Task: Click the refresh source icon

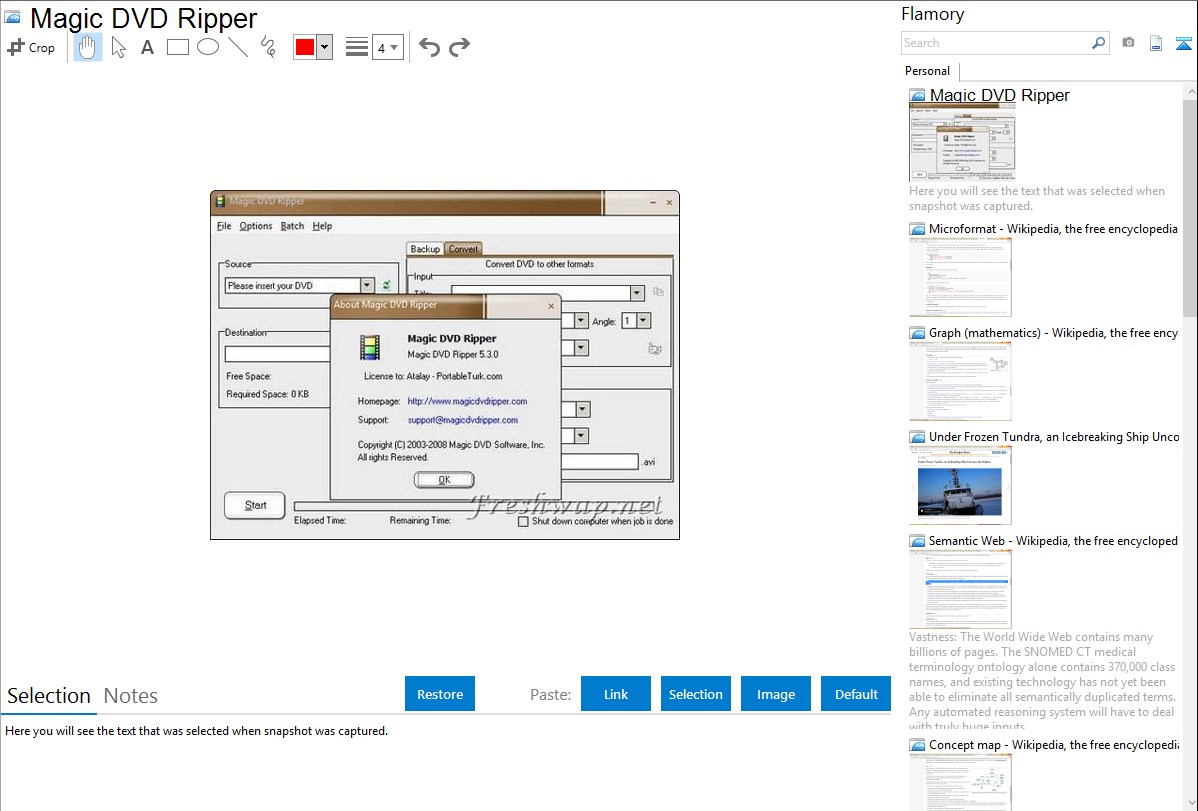Action: (x=387, y=285)
